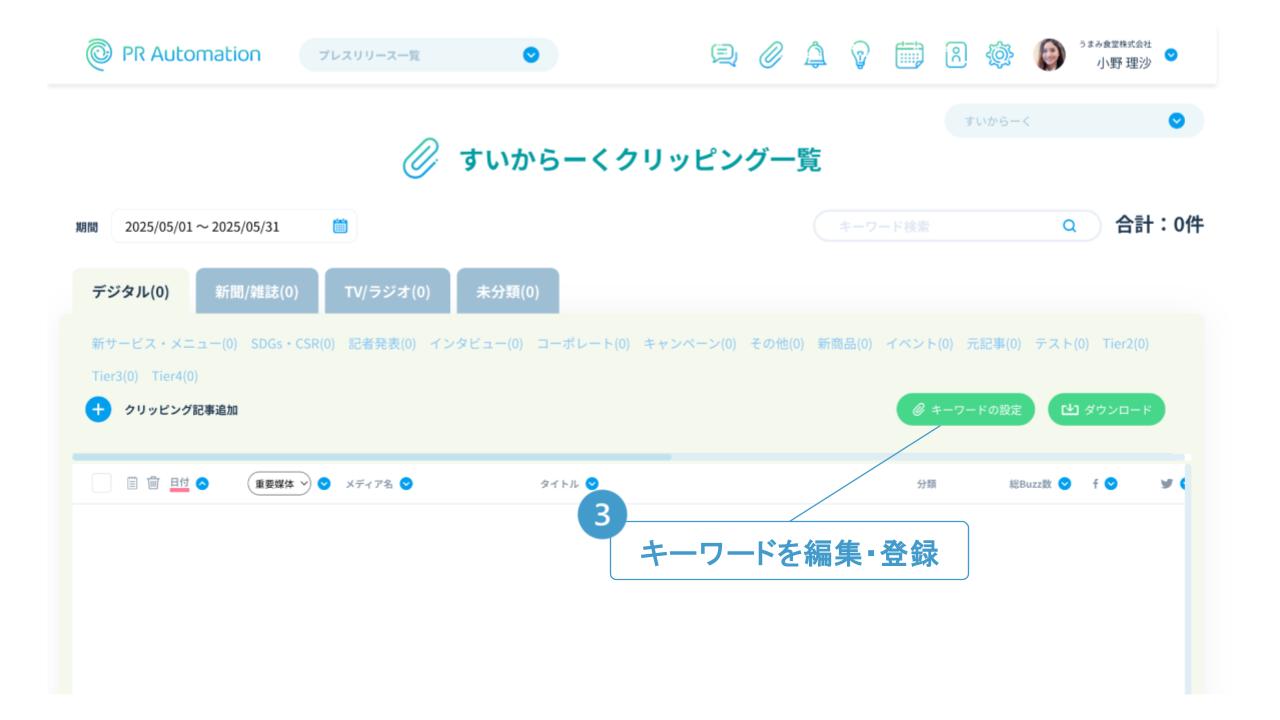
Task: Open the 重要媒体 select dropdown
Action: pos(277,483)
